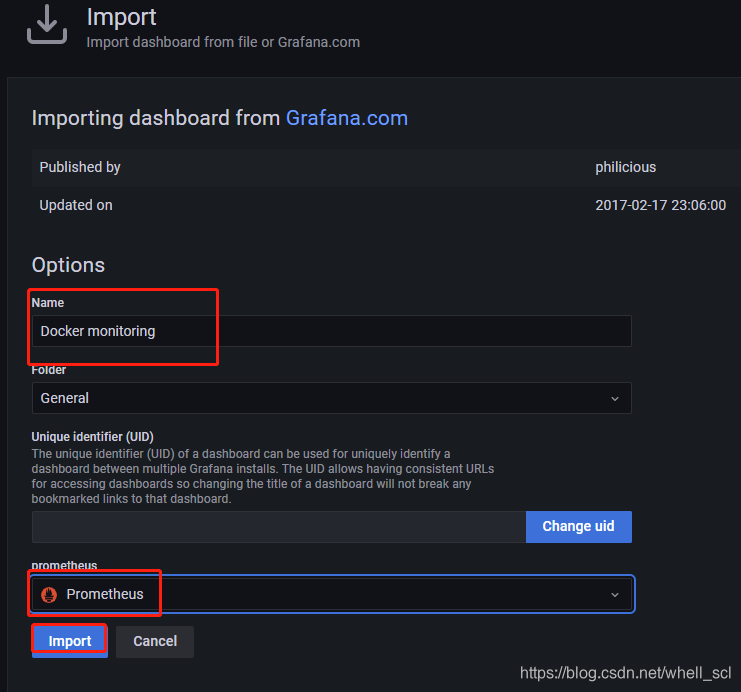Click the Published by label
Screen dimensions: 741x692
pyautogui.click(x=80, y=167)
